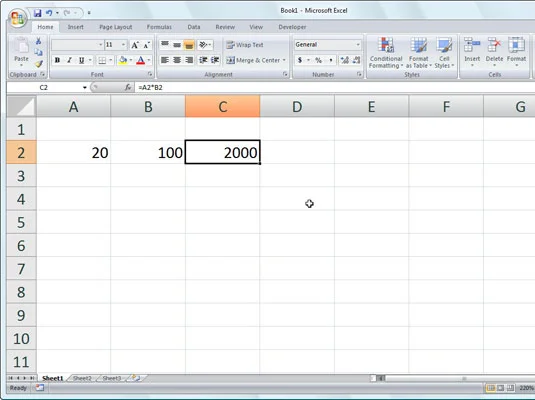Open Conditional Formatting menu
Viewport: 535px width, 400px height.
click(386, 53)
